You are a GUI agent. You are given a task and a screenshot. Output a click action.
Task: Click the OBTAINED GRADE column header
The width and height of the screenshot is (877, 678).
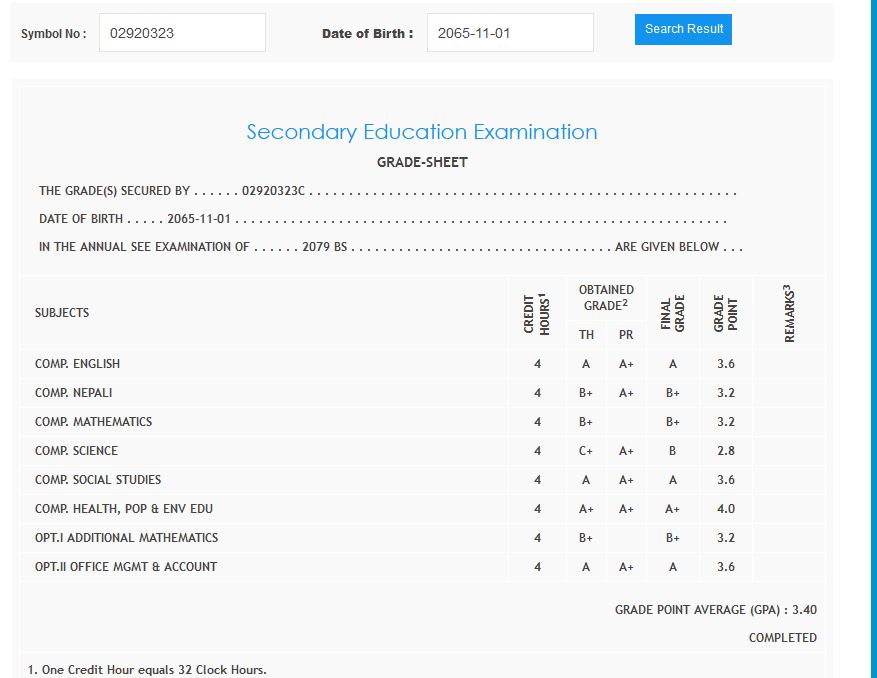(606, 298)
